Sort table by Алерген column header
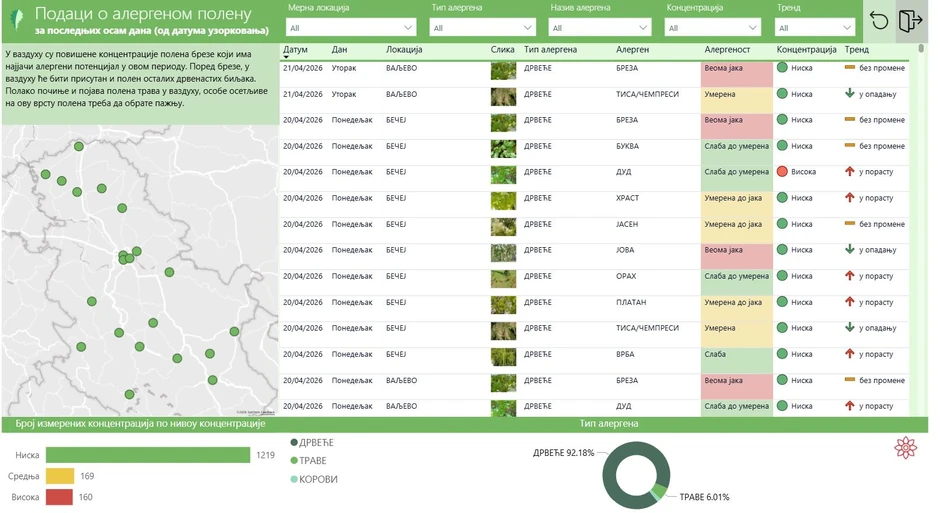The width and height of the screenshot is (940, 513). point(632,49)
